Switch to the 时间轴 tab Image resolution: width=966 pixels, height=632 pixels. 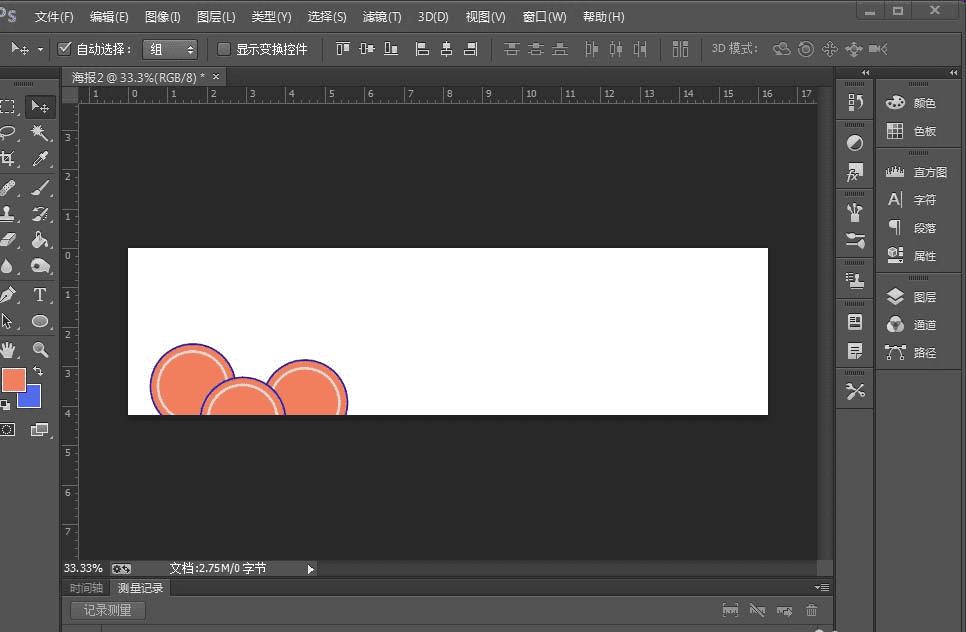tap(85, 588)
